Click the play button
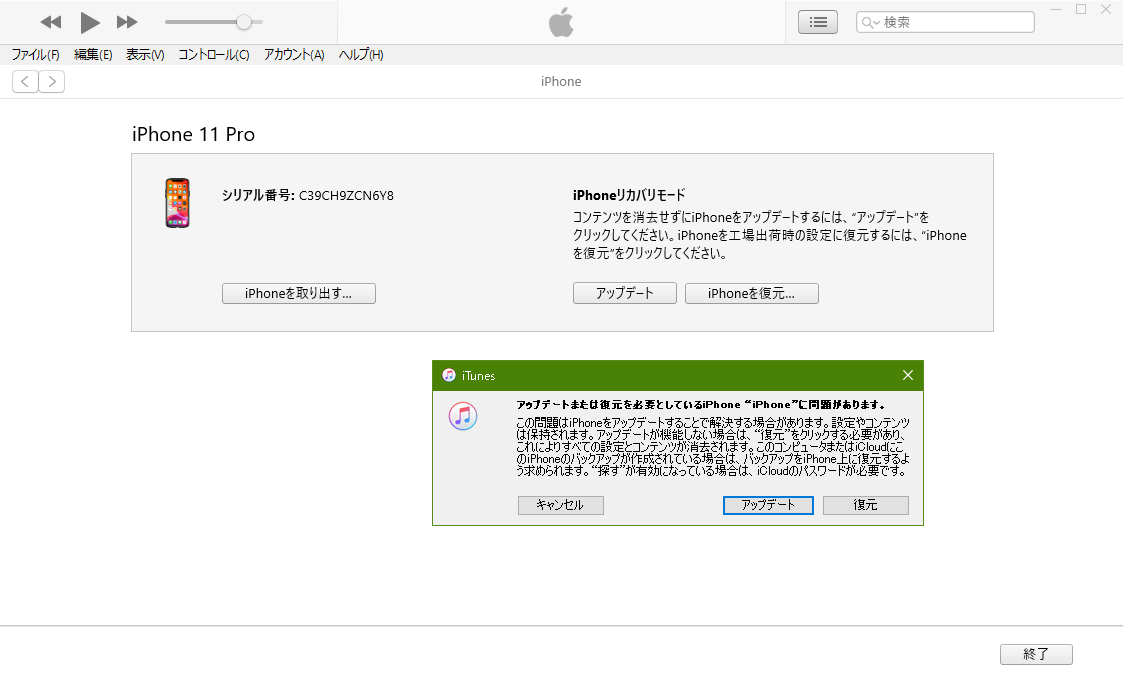Screen dimensions: 1123x682 pyautogui.click(x=90, y=22)
